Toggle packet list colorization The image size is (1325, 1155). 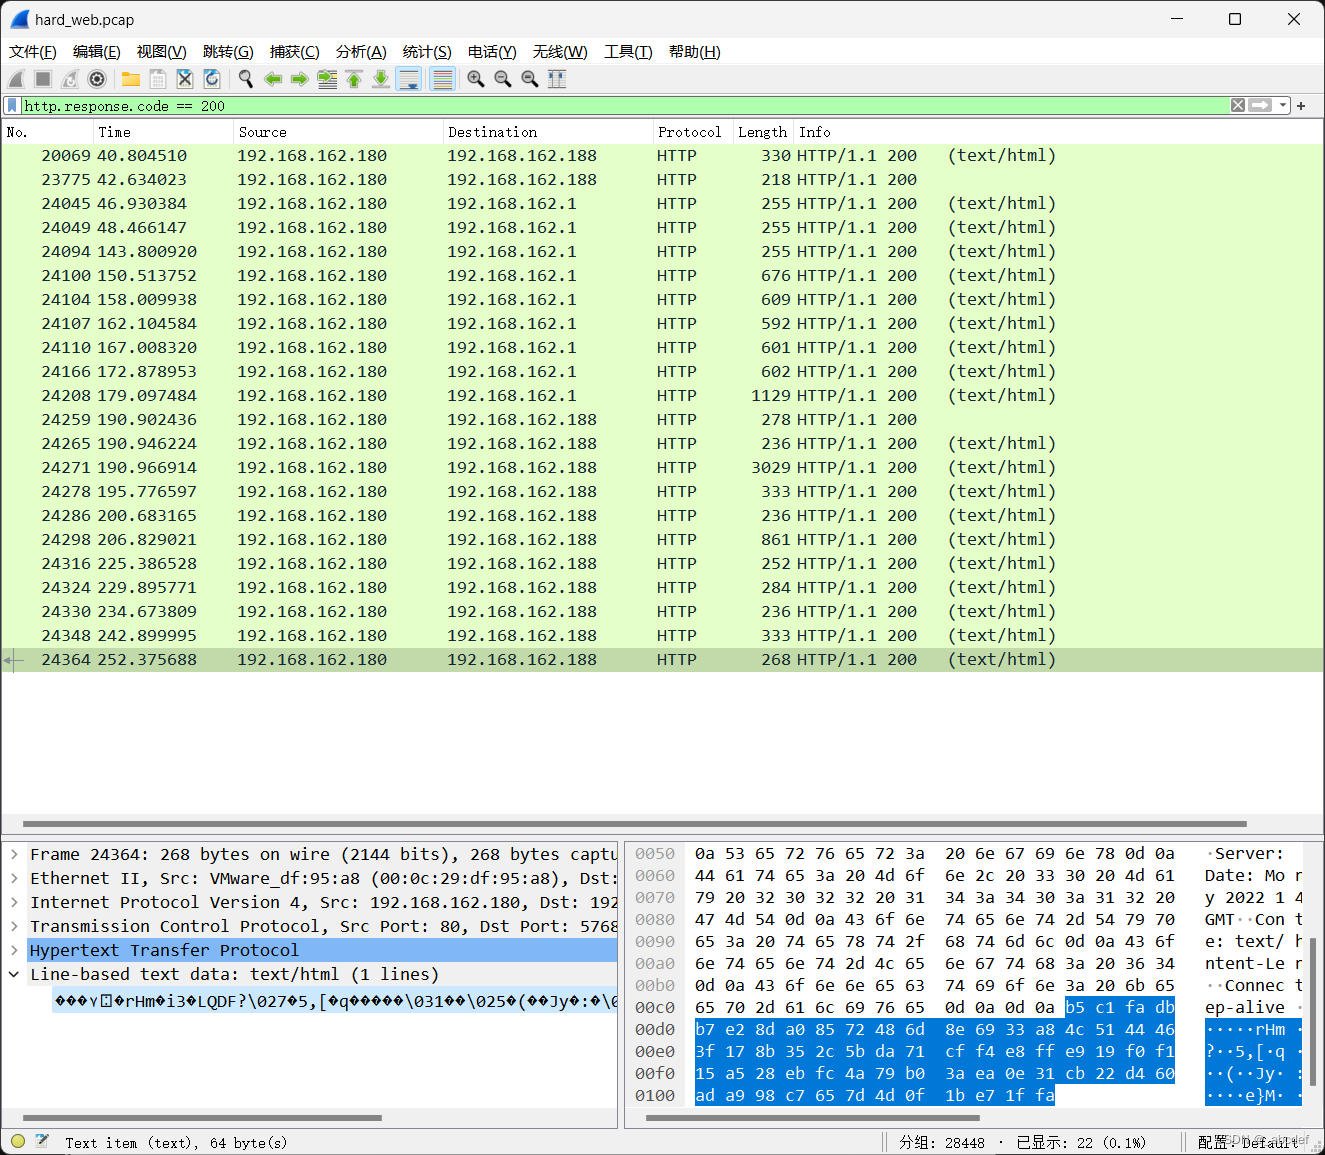pyautogui.click(x=442, y=79)
